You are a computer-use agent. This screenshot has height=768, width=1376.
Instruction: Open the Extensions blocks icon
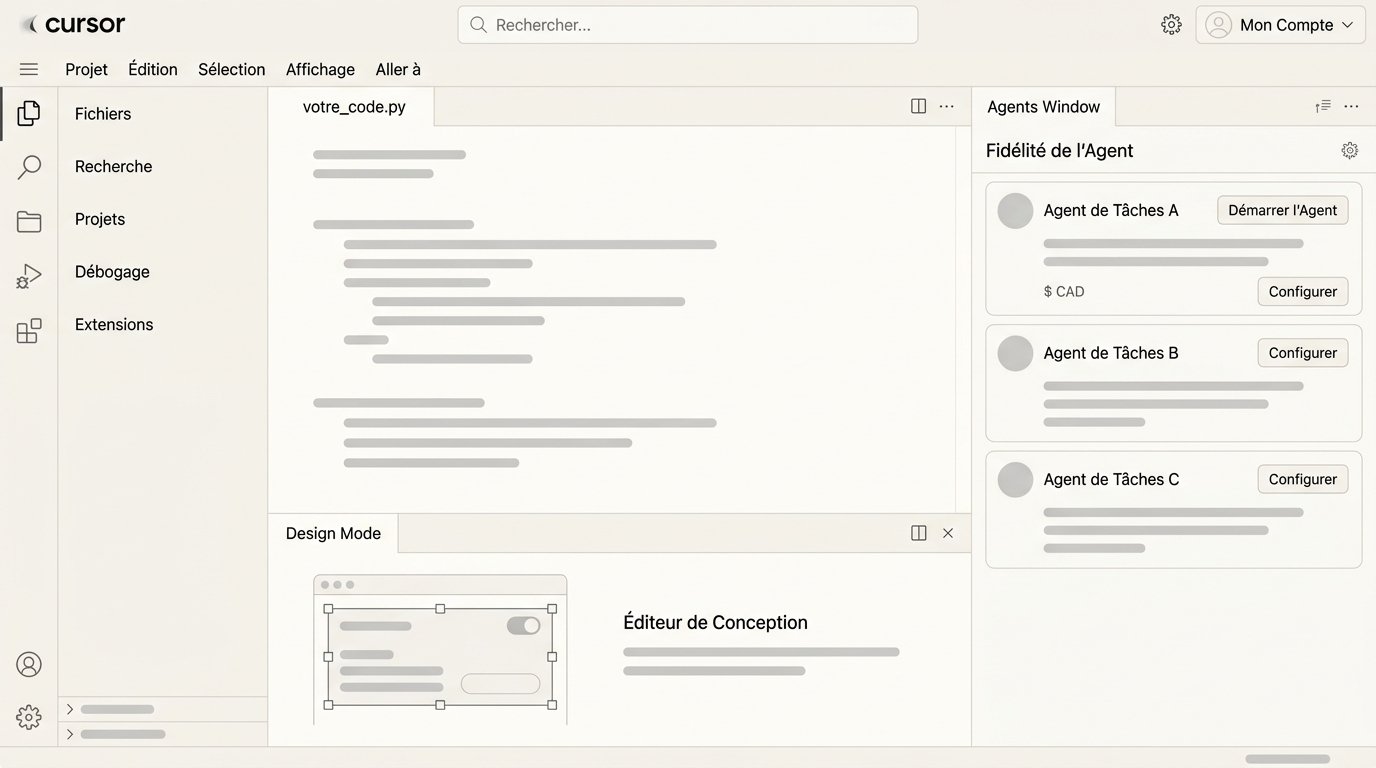point(29,331)
